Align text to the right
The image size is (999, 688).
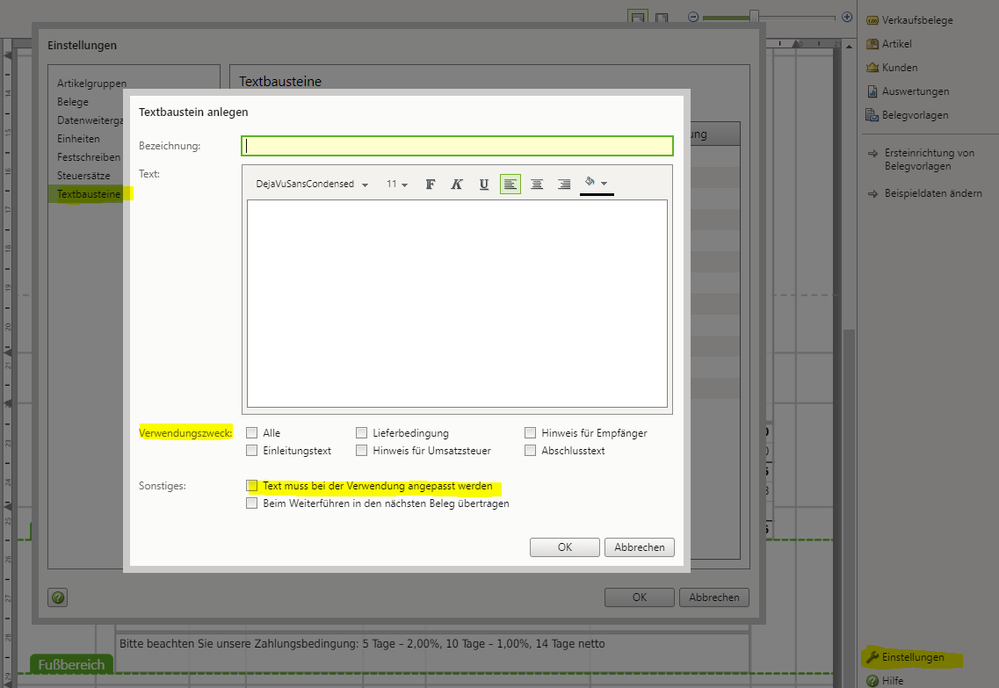(x=564, y=184)
